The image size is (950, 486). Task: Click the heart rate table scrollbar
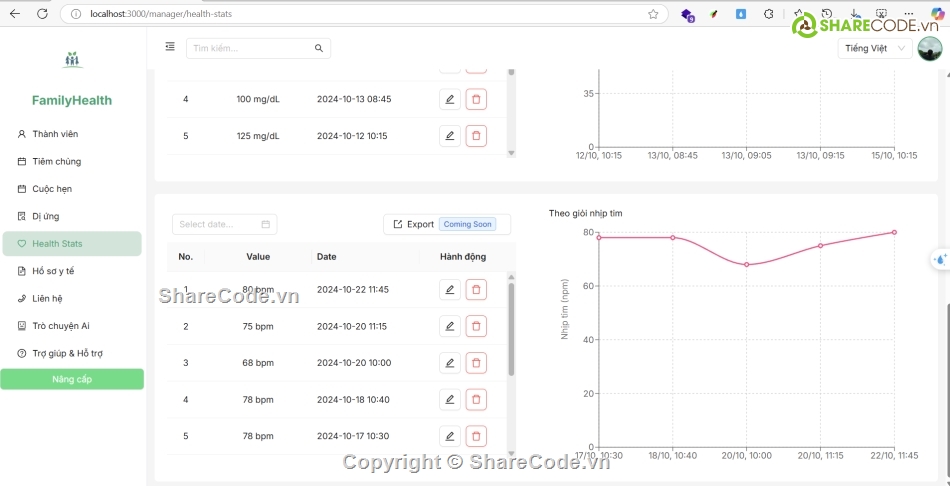pyautogui.click(x=511, y=330)
